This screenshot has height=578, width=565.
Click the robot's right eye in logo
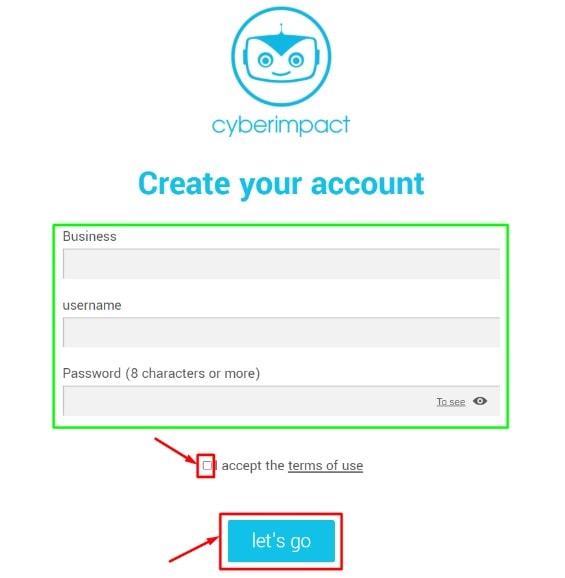coord(296,60)
